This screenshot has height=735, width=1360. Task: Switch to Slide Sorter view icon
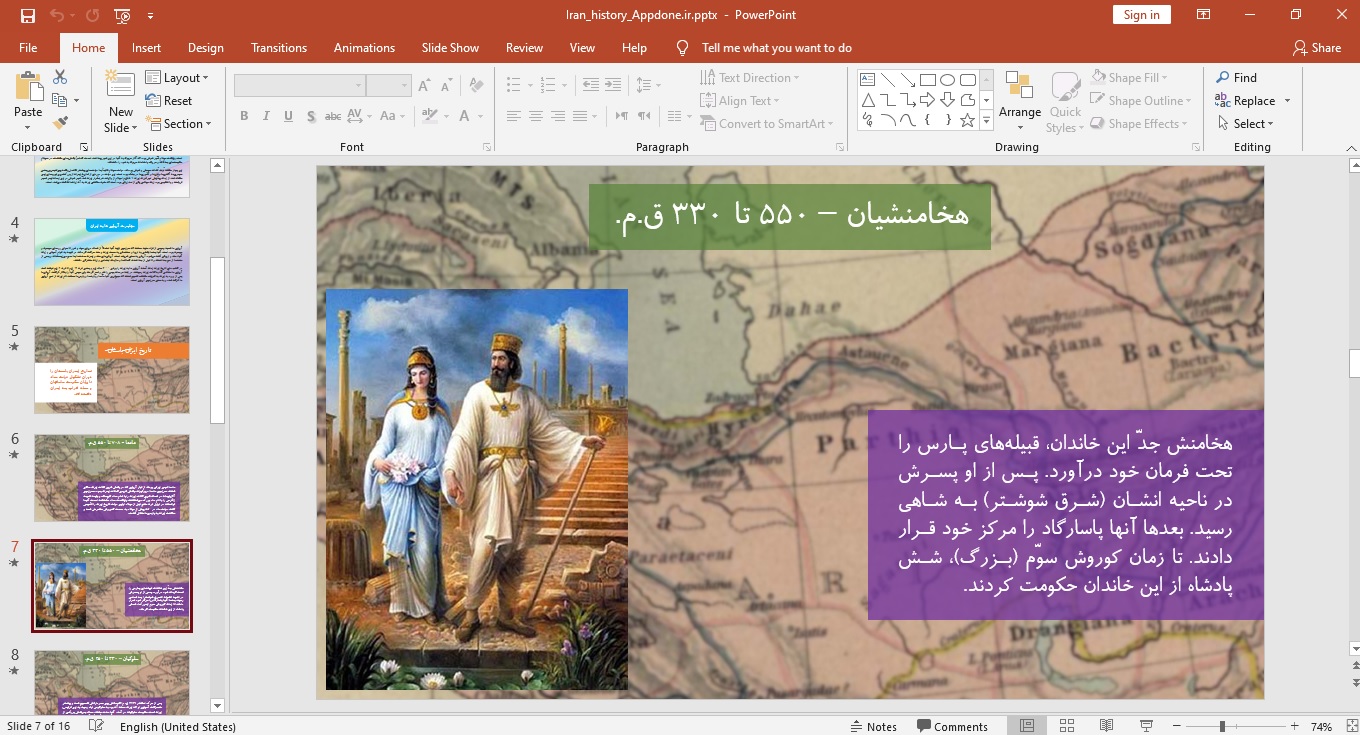click(x=1067, y=726)
